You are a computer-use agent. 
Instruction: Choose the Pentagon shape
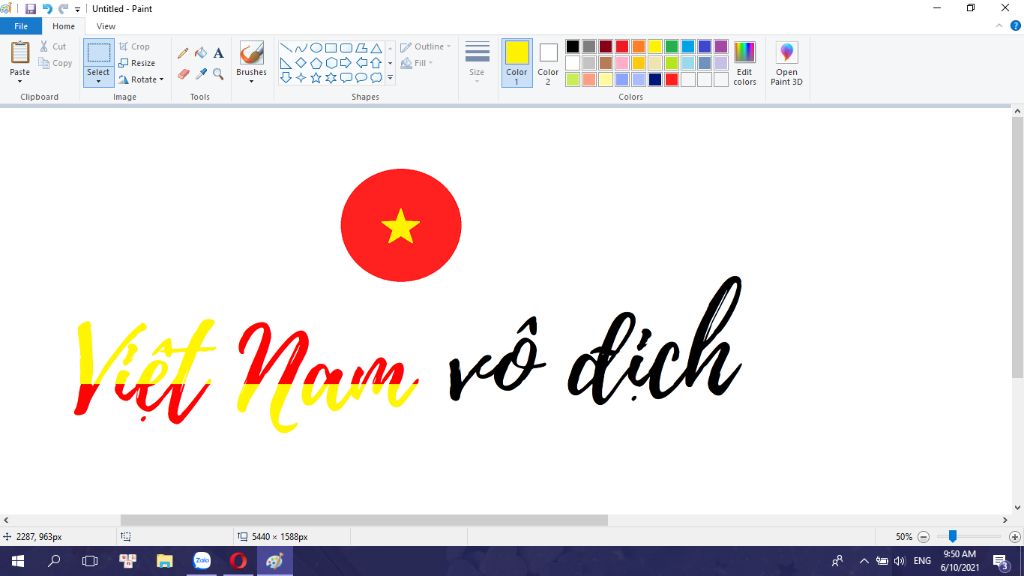coord(316,63)
